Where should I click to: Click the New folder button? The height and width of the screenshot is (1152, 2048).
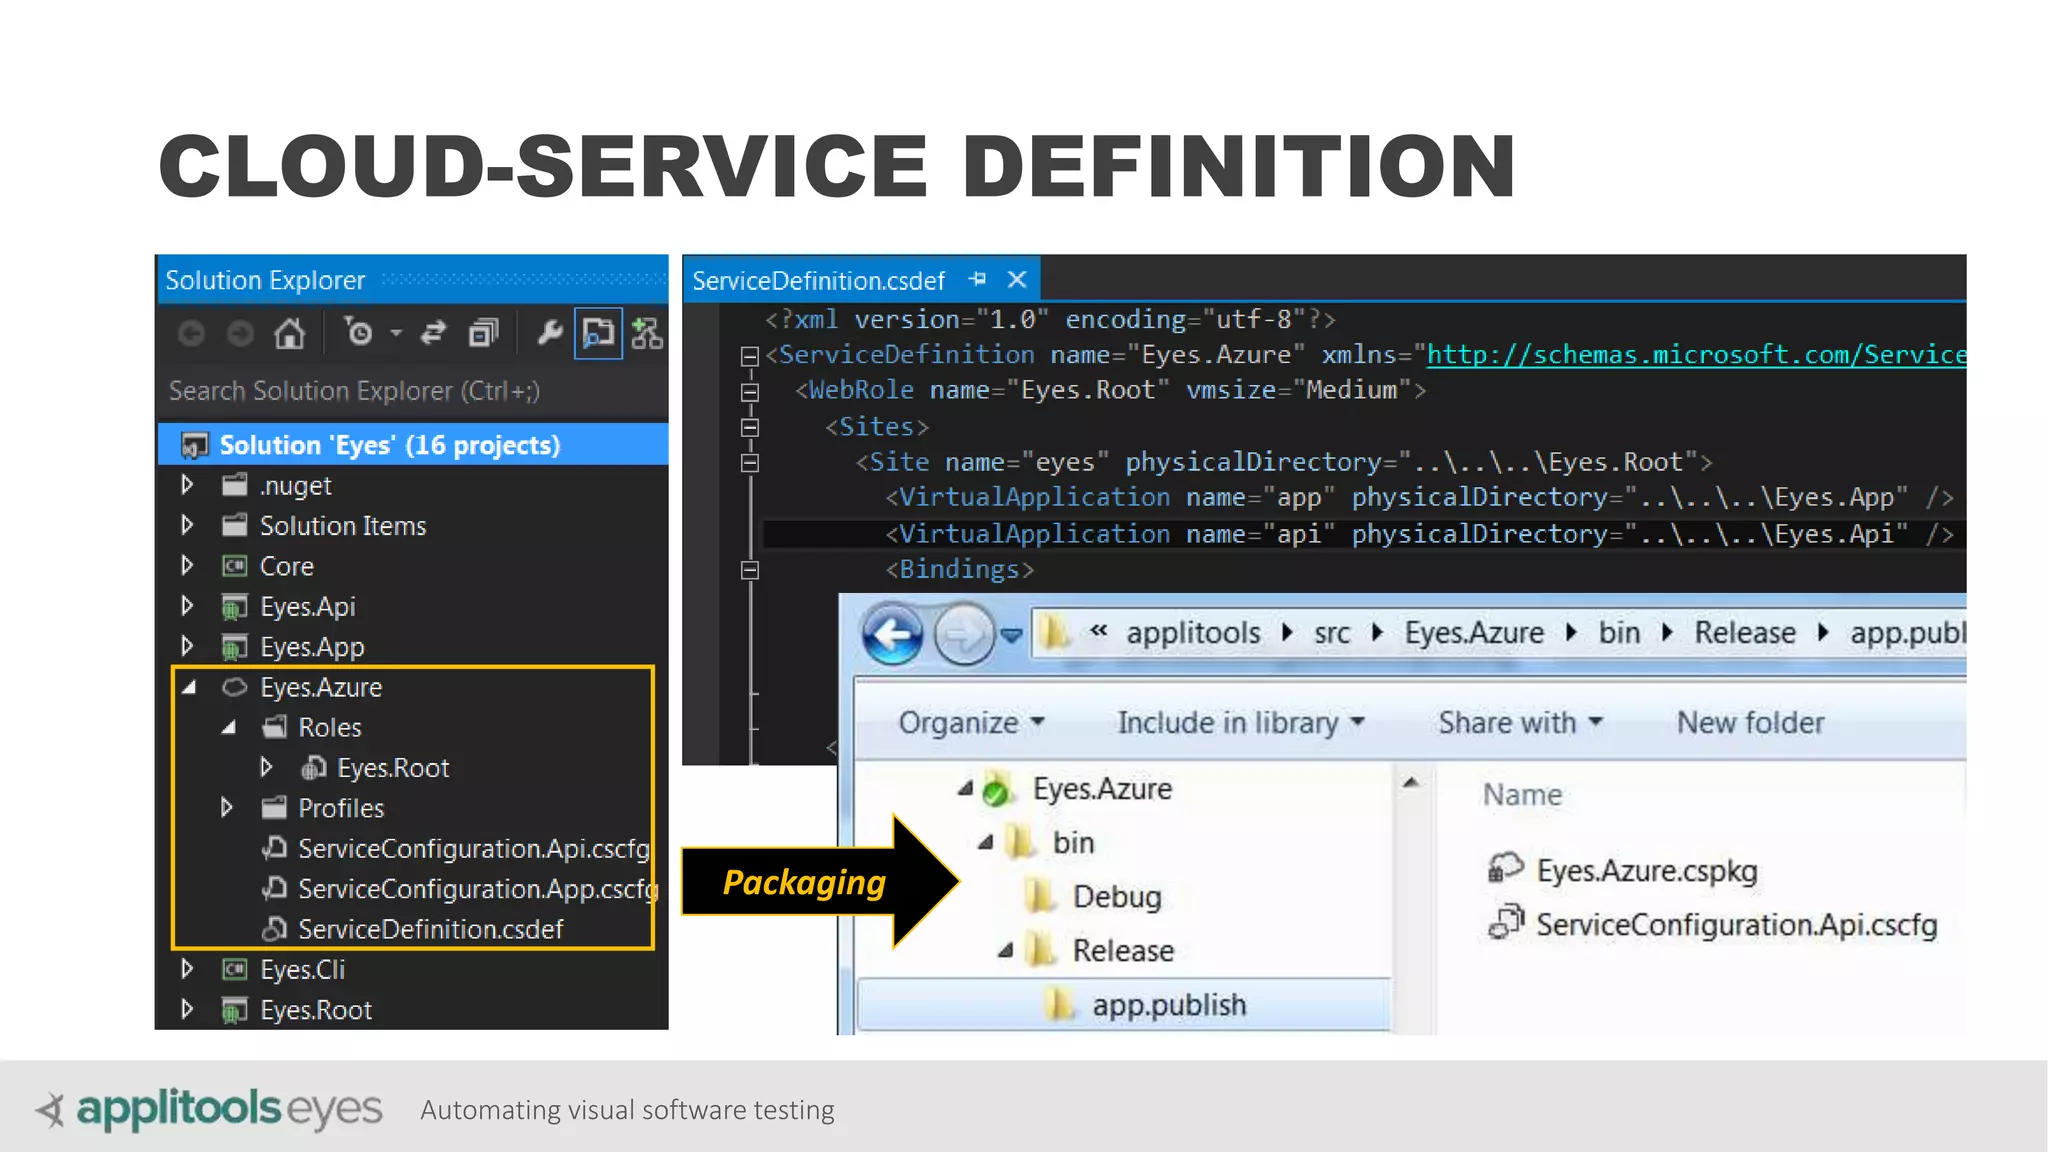point(1750,723)
